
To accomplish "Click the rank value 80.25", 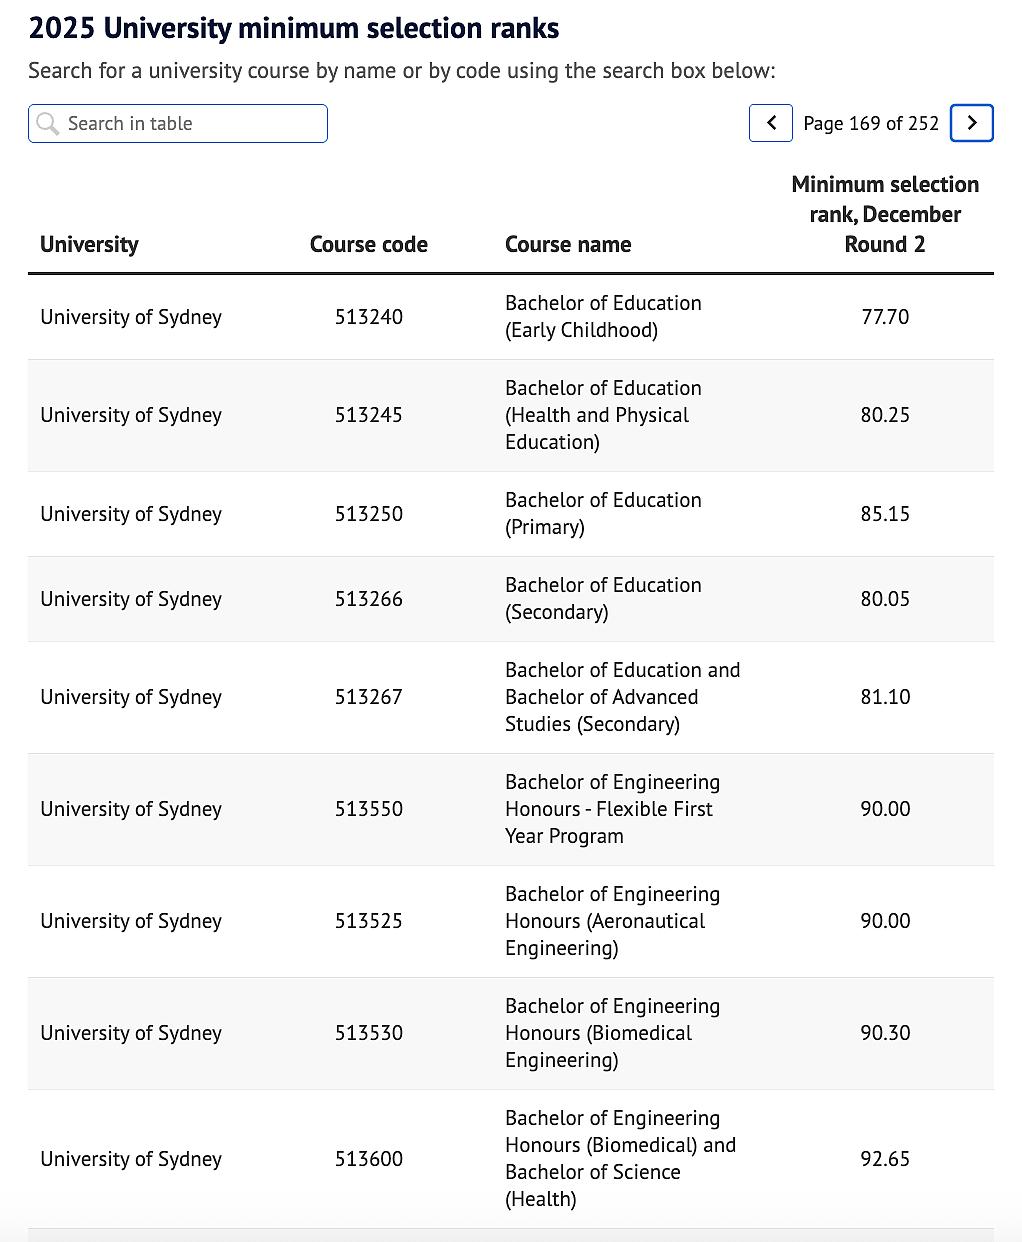I will coord(885,415).
